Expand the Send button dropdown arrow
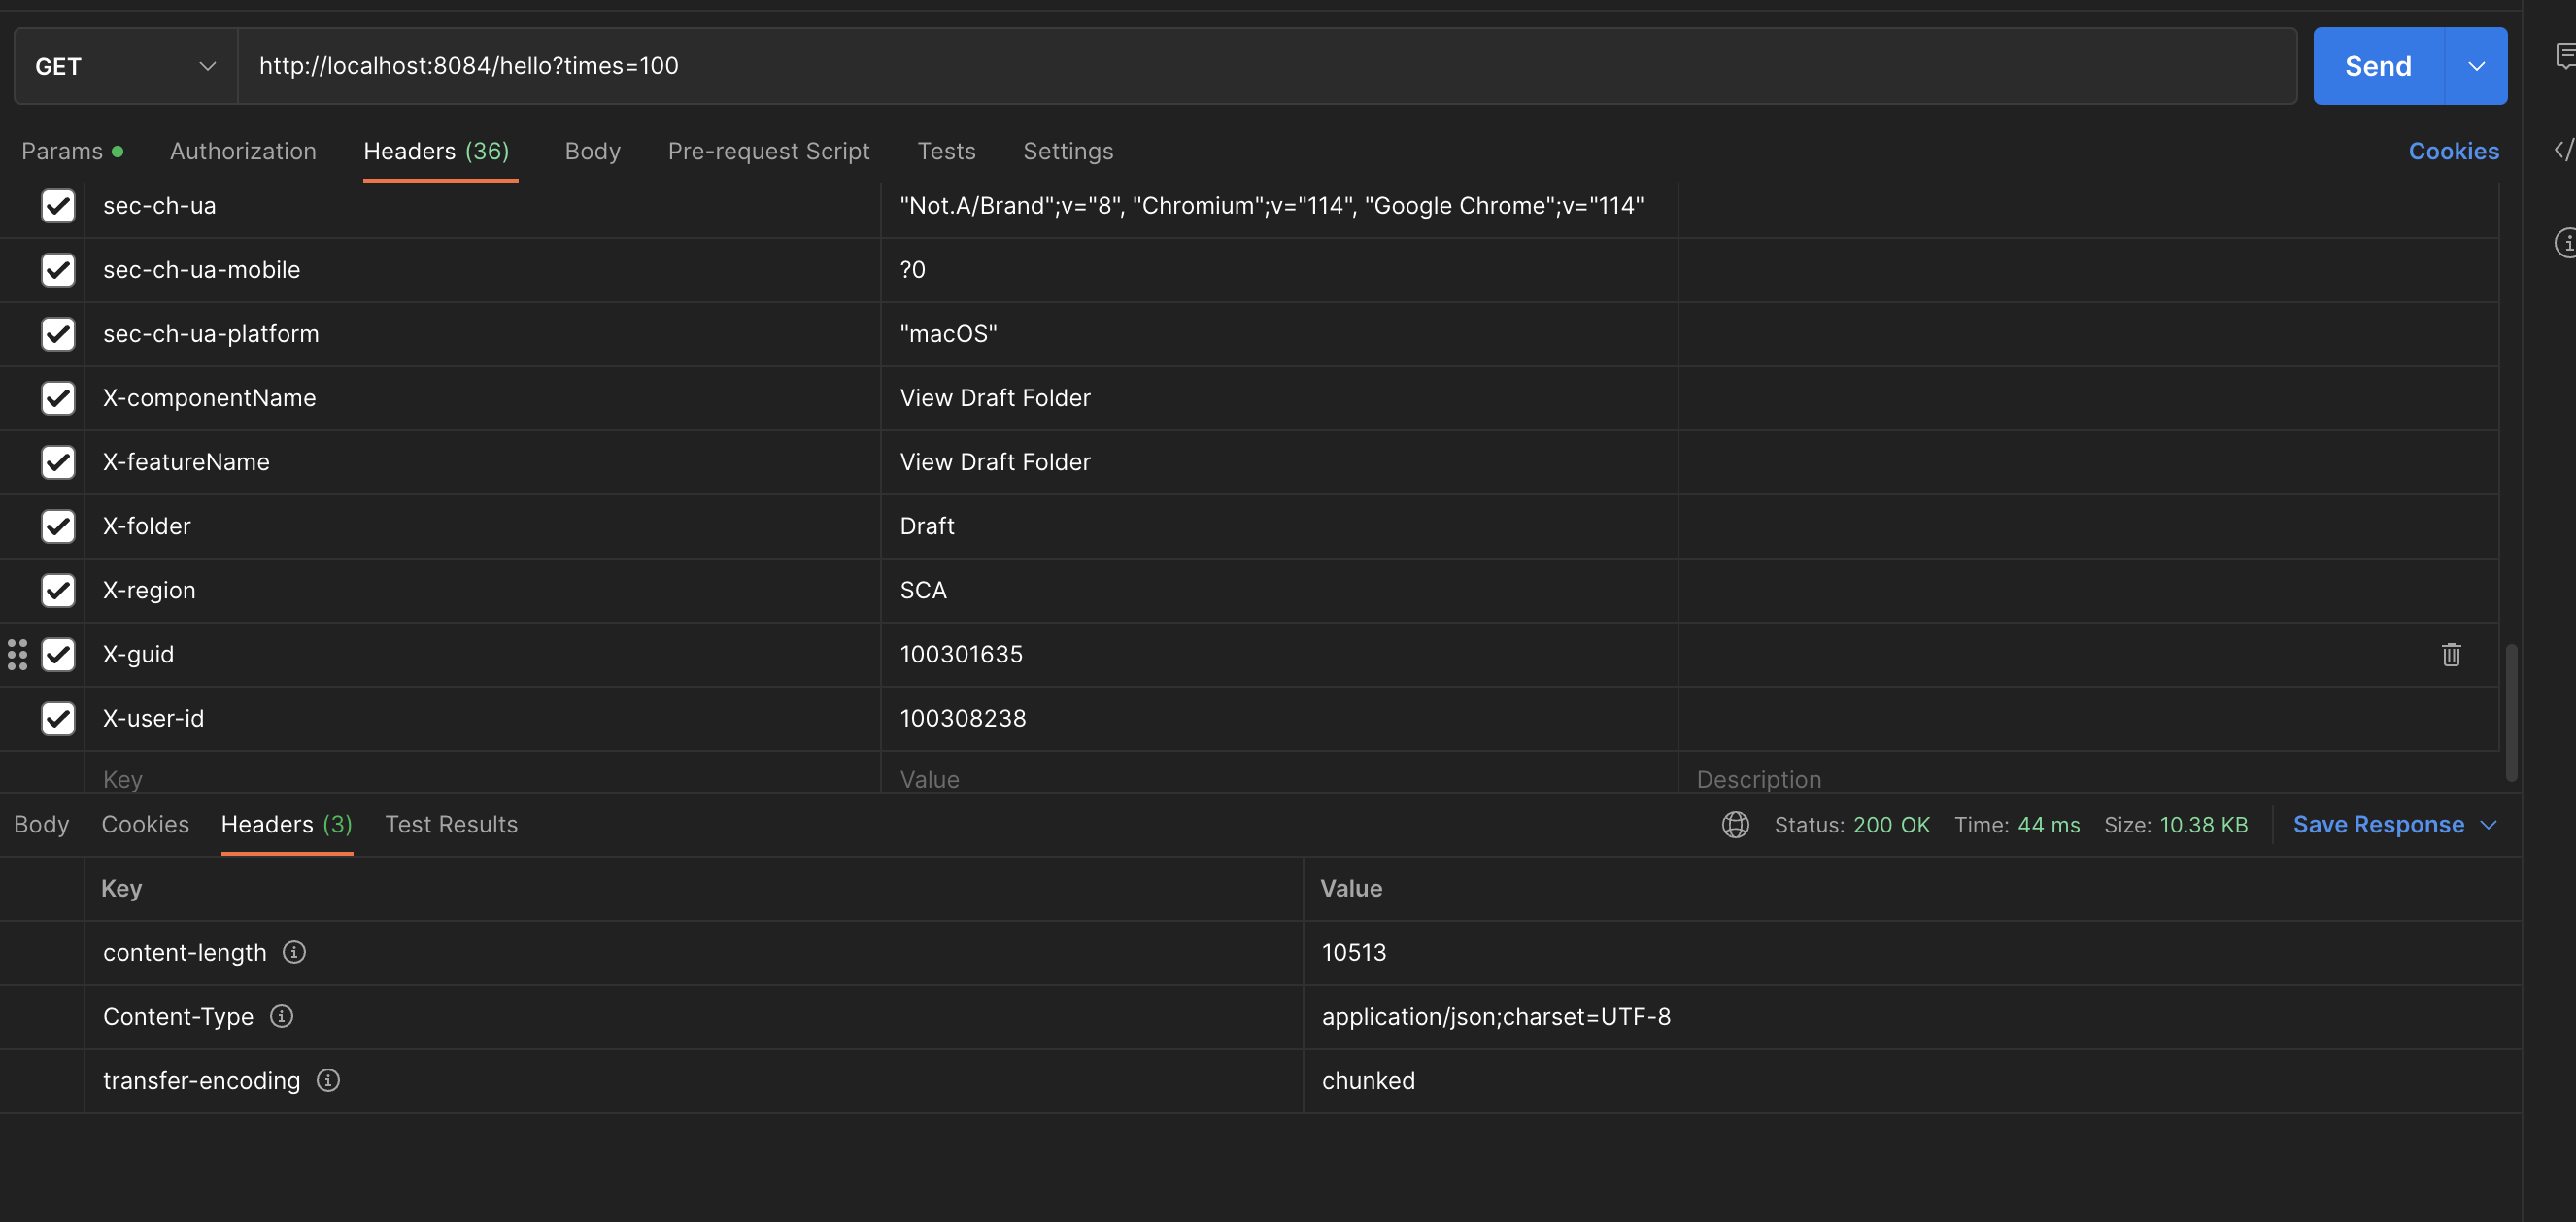Image resolution: width=2576 pixels, height=1222 pixels. 2477,66
